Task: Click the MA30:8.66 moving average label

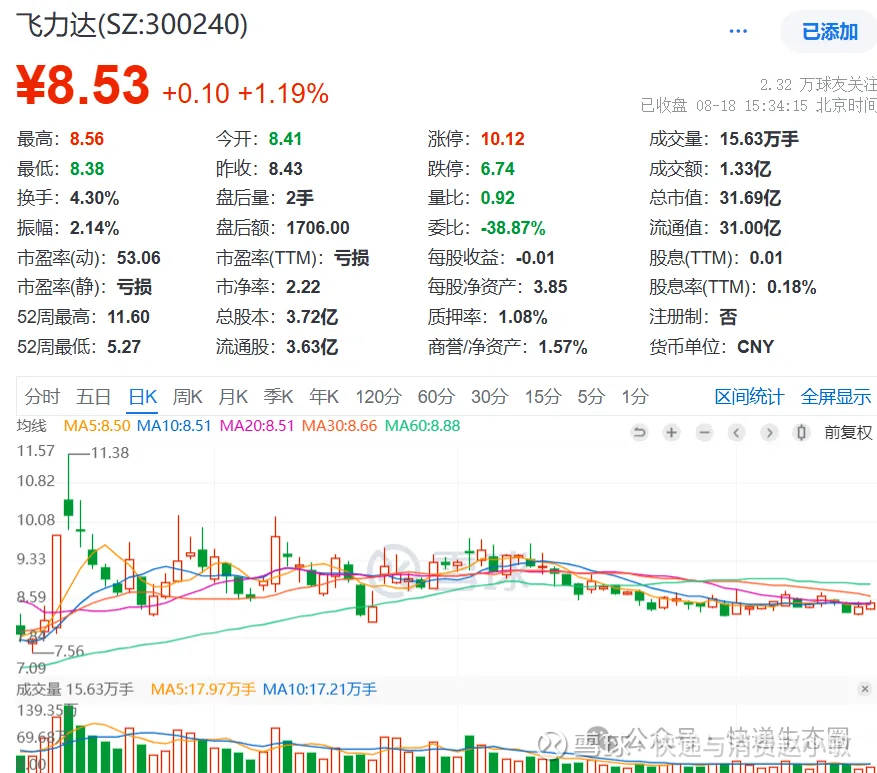Action: point(340,426)
